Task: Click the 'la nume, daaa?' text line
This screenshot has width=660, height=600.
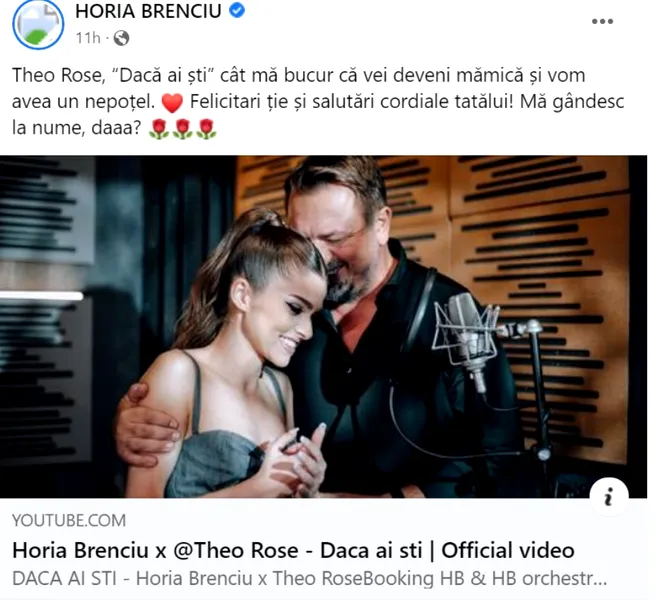Action: tap(76, 128)
